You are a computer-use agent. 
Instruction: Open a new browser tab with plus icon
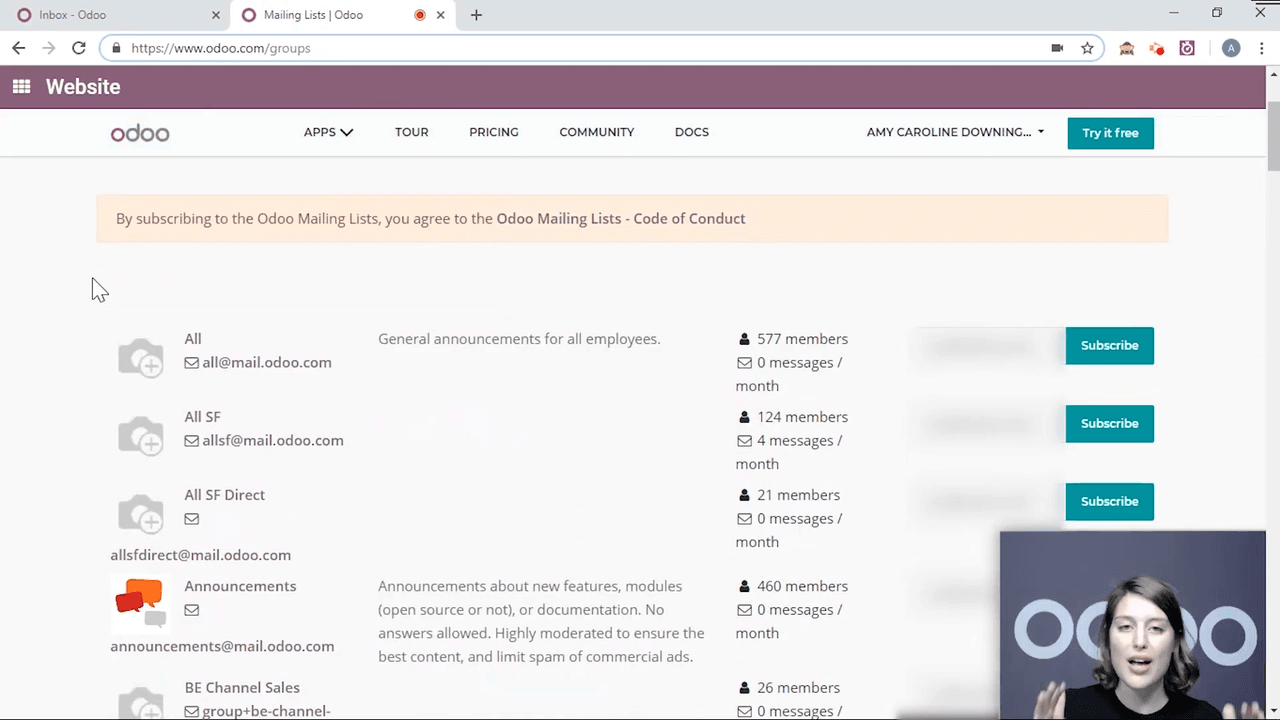pyautogui.click(x=476, y=15)
